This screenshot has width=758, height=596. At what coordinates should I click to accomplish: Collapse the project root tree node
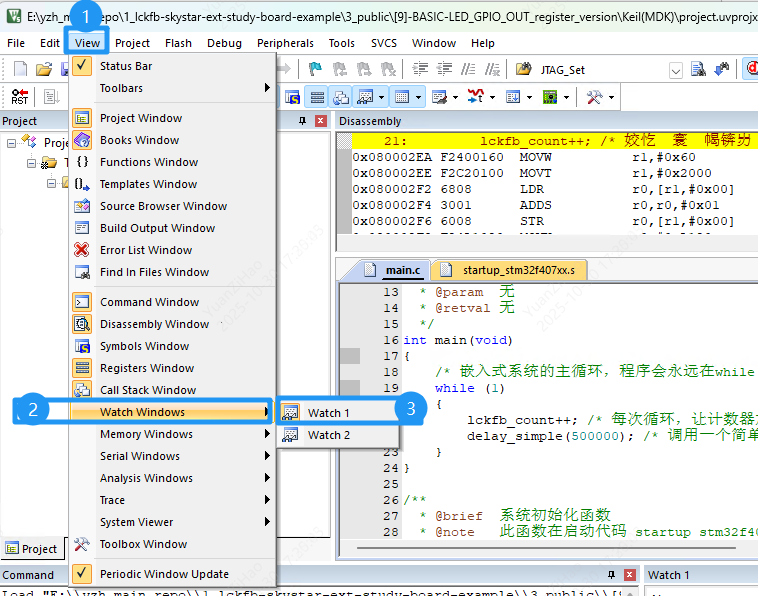click(x=12, y=143)
